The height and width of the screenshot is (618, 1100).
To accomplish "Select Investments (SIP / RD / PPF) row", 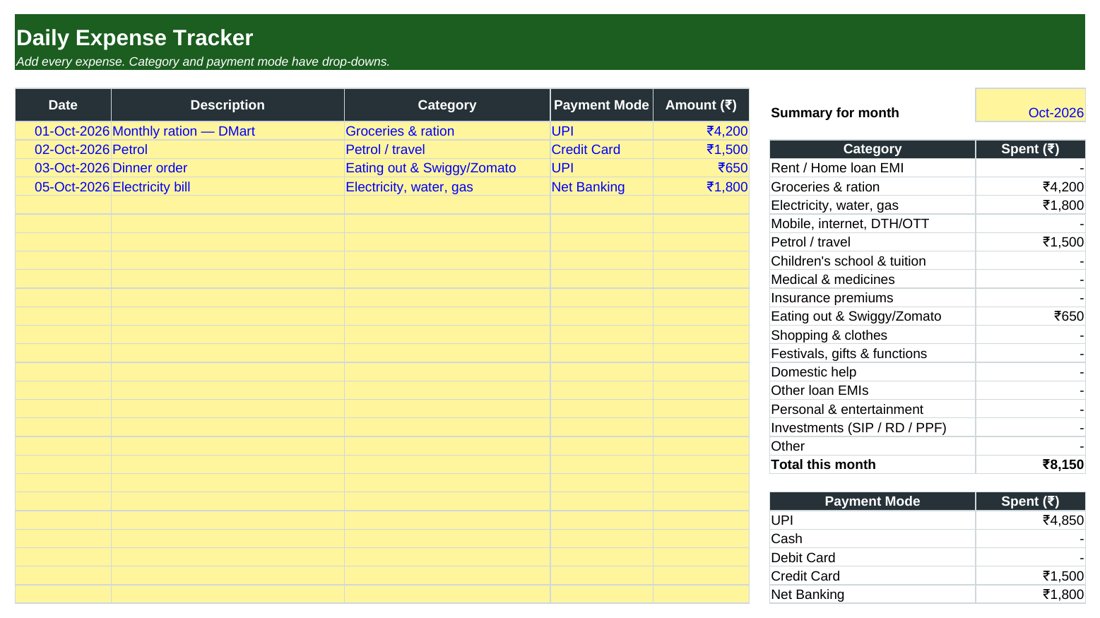I will [x=927, y=428].
